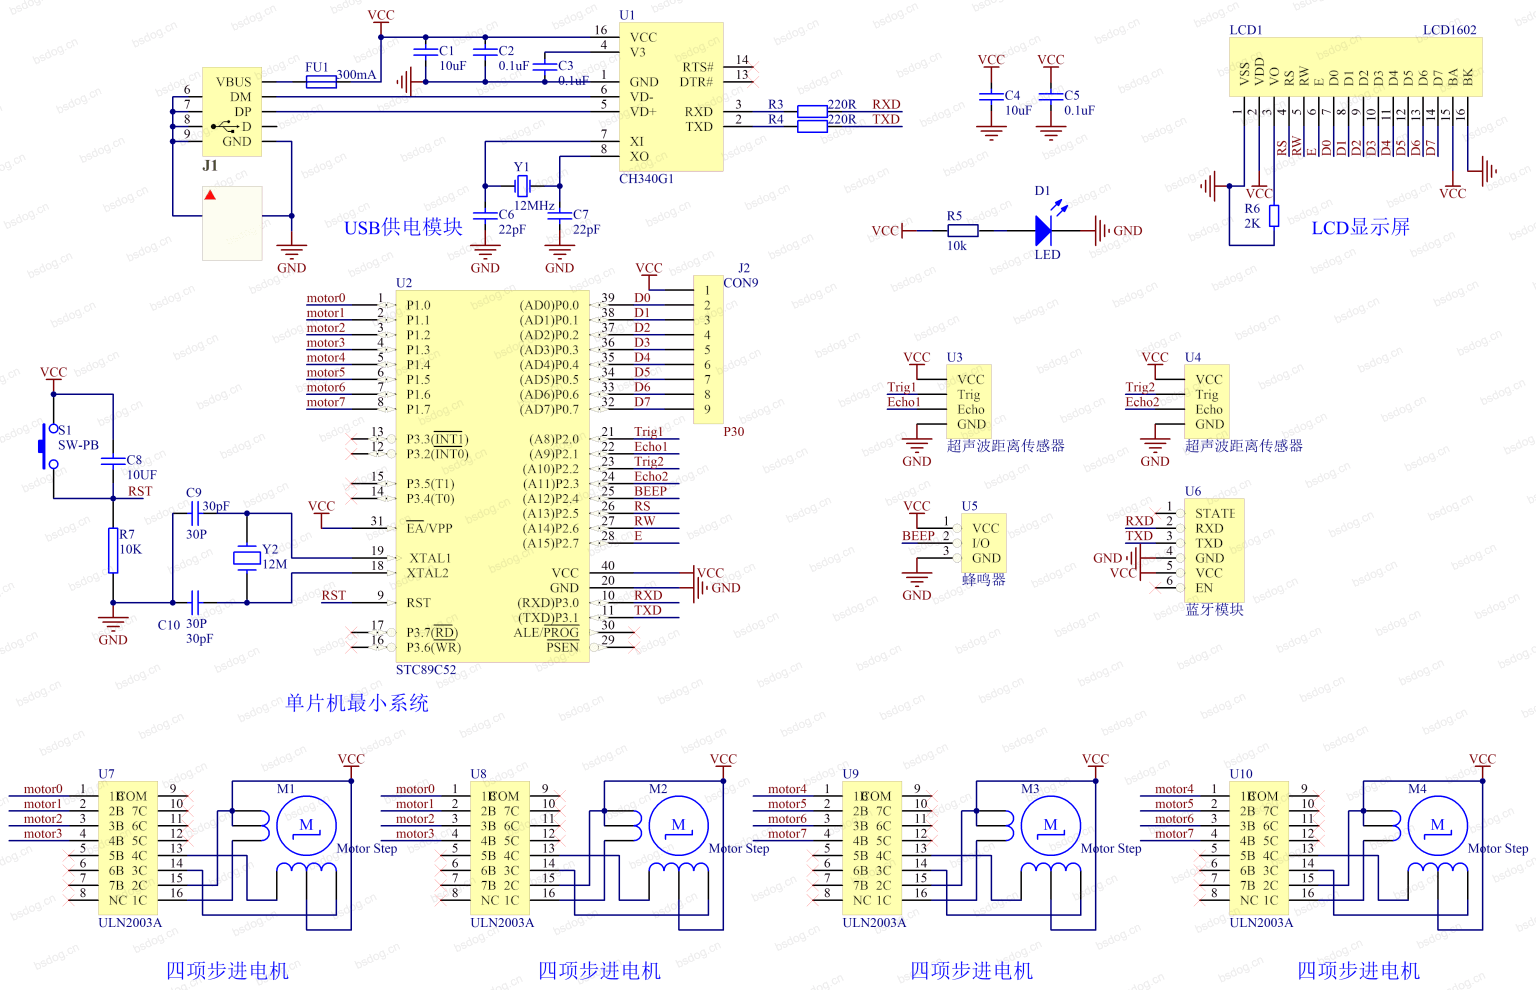Select the S1 SW-PB pushbutton symbol
Image resolution: width=1536 pixels, height=990 pixels.
pyautogui.click(x=49, y=446)
